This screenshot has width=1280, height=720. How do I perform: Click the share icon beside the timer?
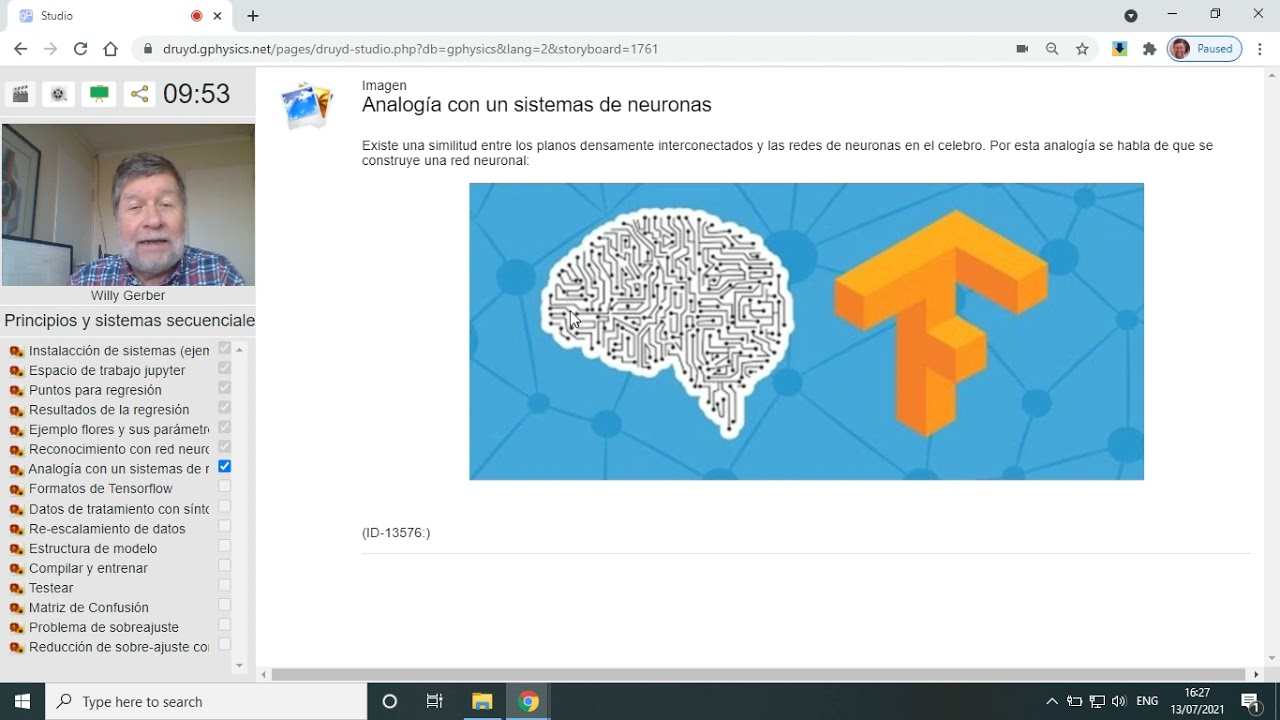140,94
